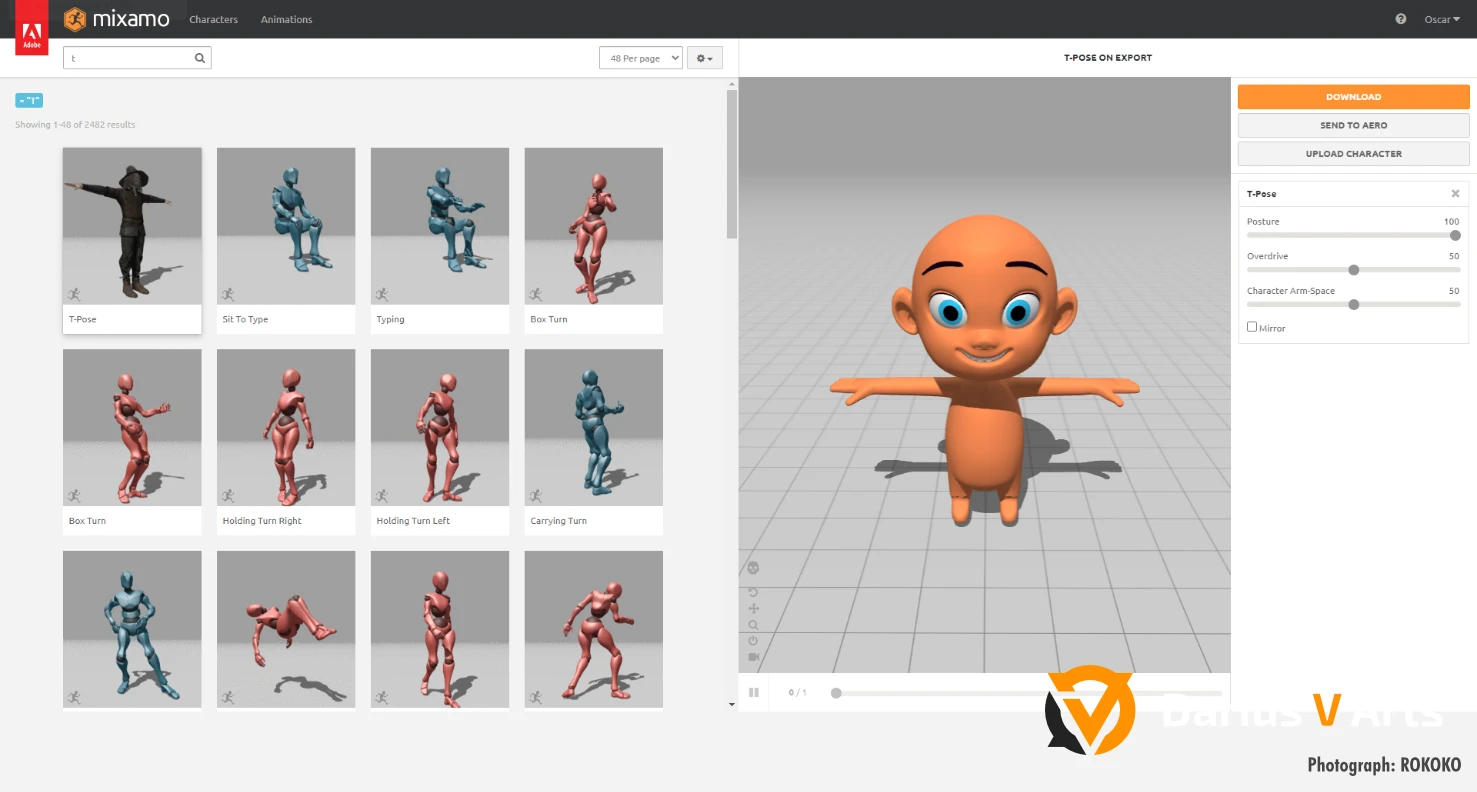Adjust the Posture slider handle
Screen dimensions: 1477x792
[1455, 235]
